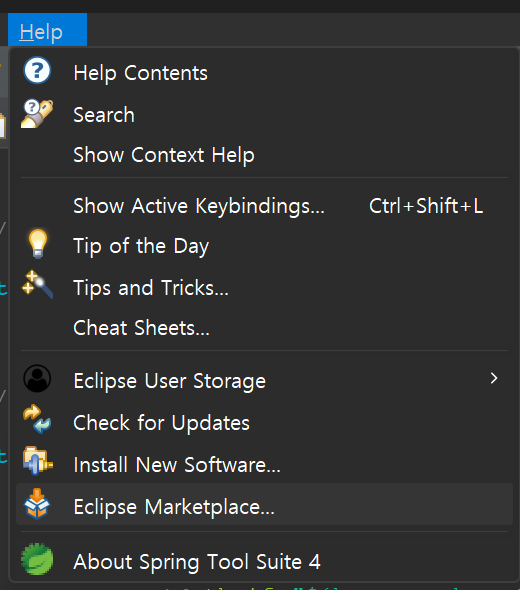Viewport: 520px width, 590px height.
Task: Open Cheat Sheets from the menu
Action: (141, 327)
